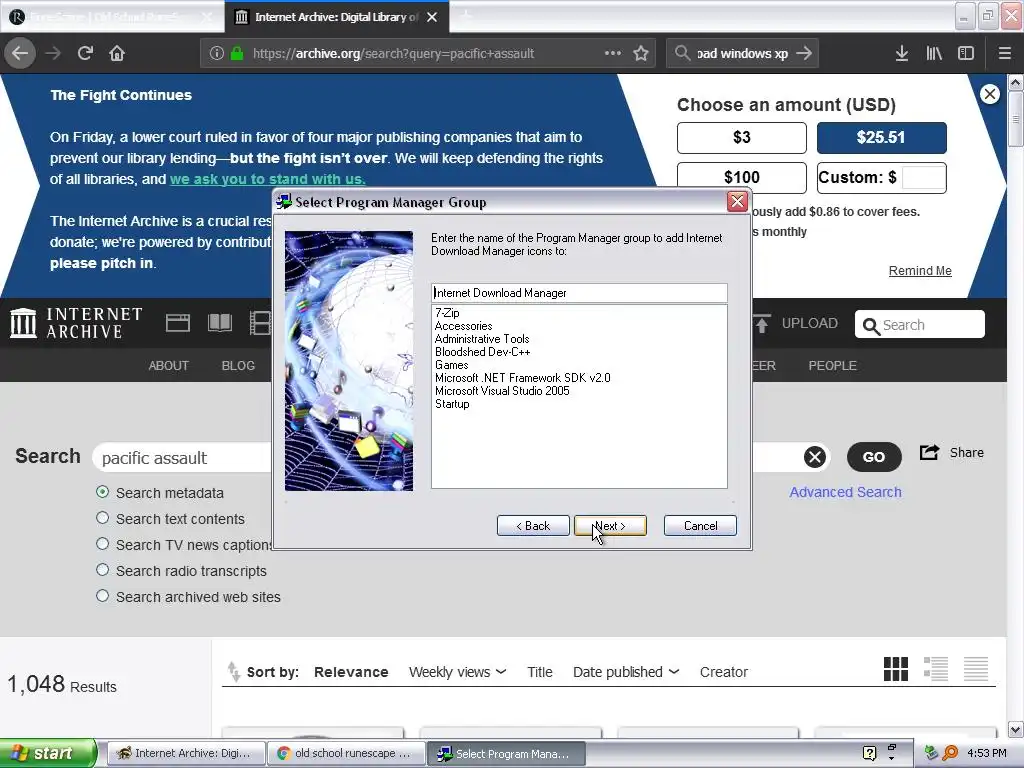Bookmark this page with the star icon
The image size is (1024, 768).
click(641, 54)
